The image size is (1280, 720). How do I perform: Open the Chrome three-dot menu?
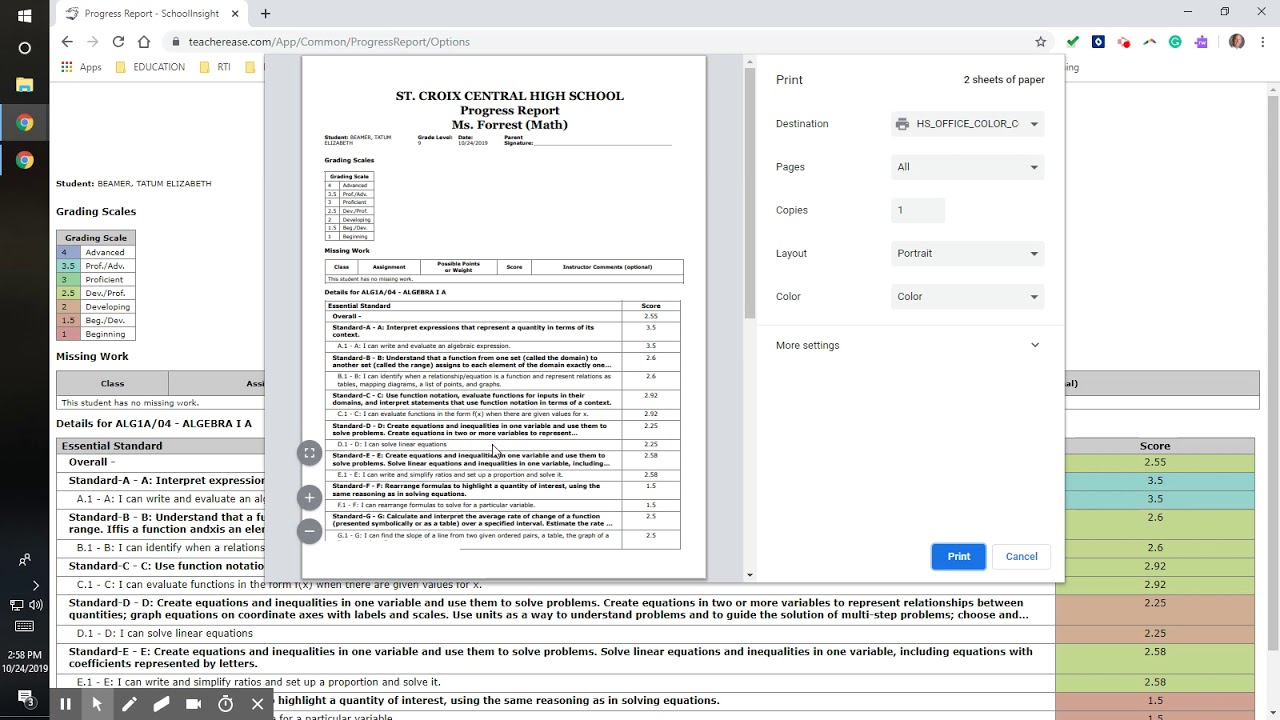tap(1263, 42)
